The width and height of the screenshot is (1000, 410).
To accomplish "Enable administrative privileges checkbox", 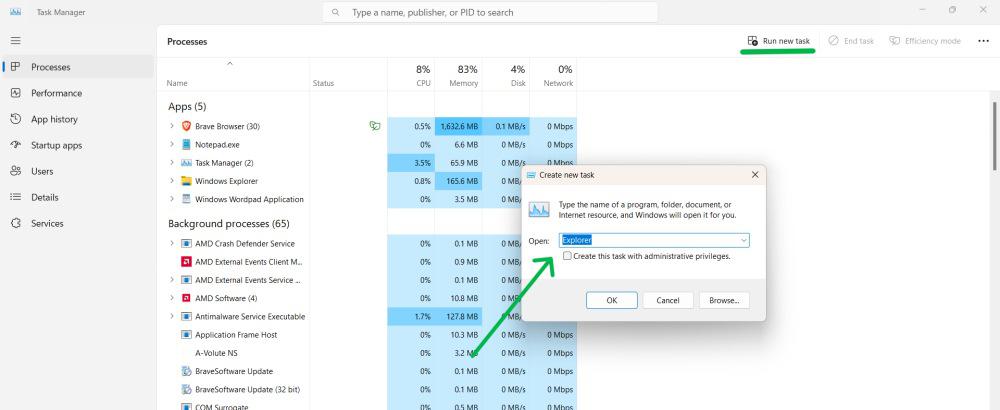I will 567,256.
